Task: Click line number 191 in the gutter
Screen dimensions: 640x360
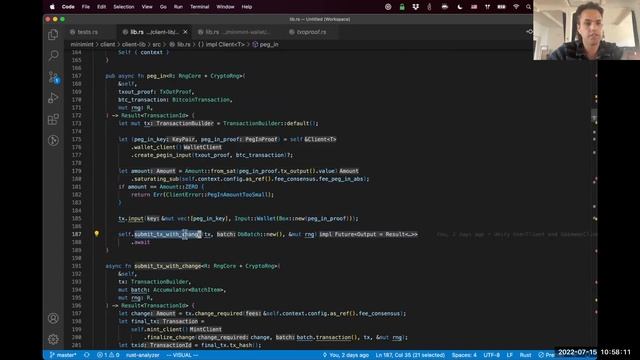Action: point(76,266)
